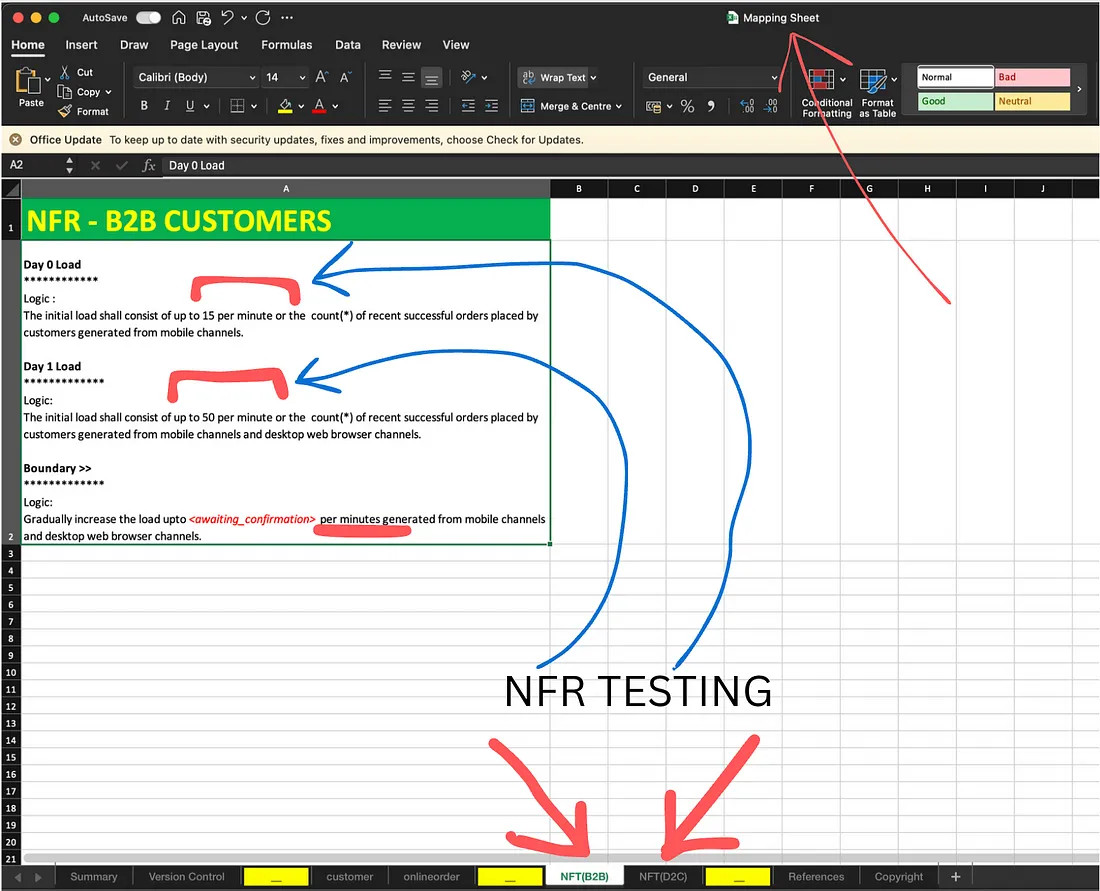Open the more options ellipsis in title bar
Viewport: 1100px width, 891px height.
(x=287, y=18)
